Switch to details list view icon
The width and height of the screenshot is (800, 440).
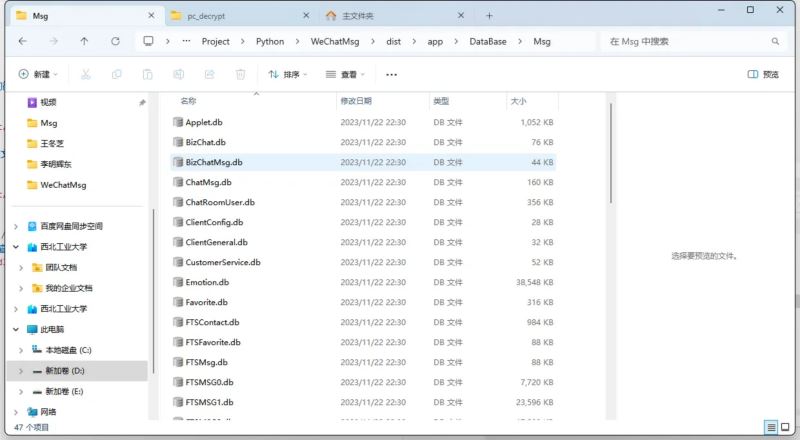coord(771,427)
